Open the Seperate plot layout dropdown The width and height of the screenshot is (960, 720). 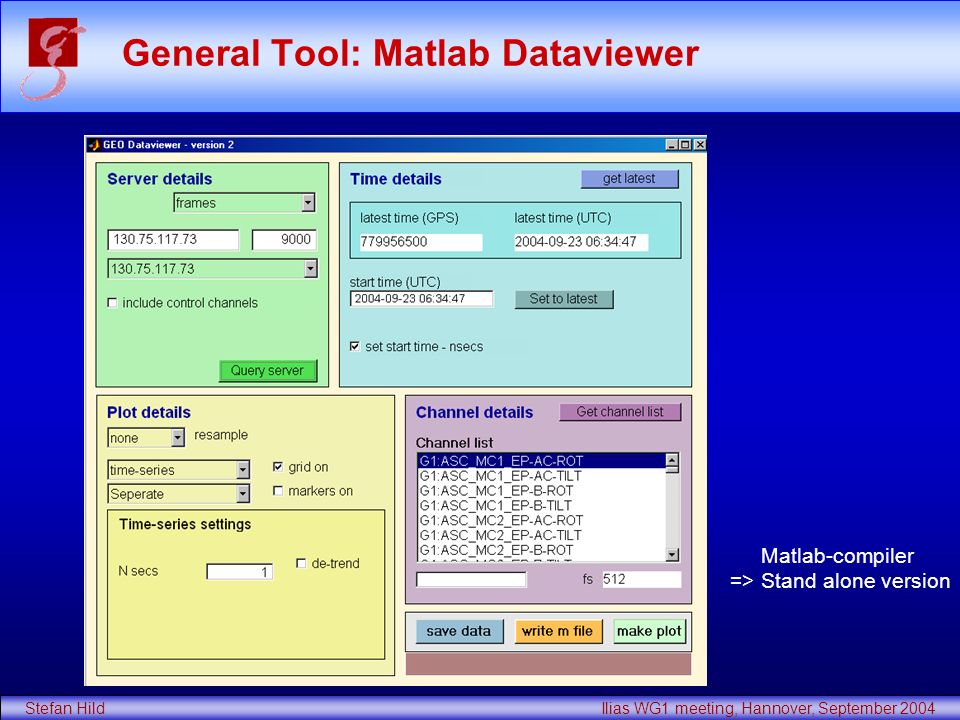pos(179,493)
